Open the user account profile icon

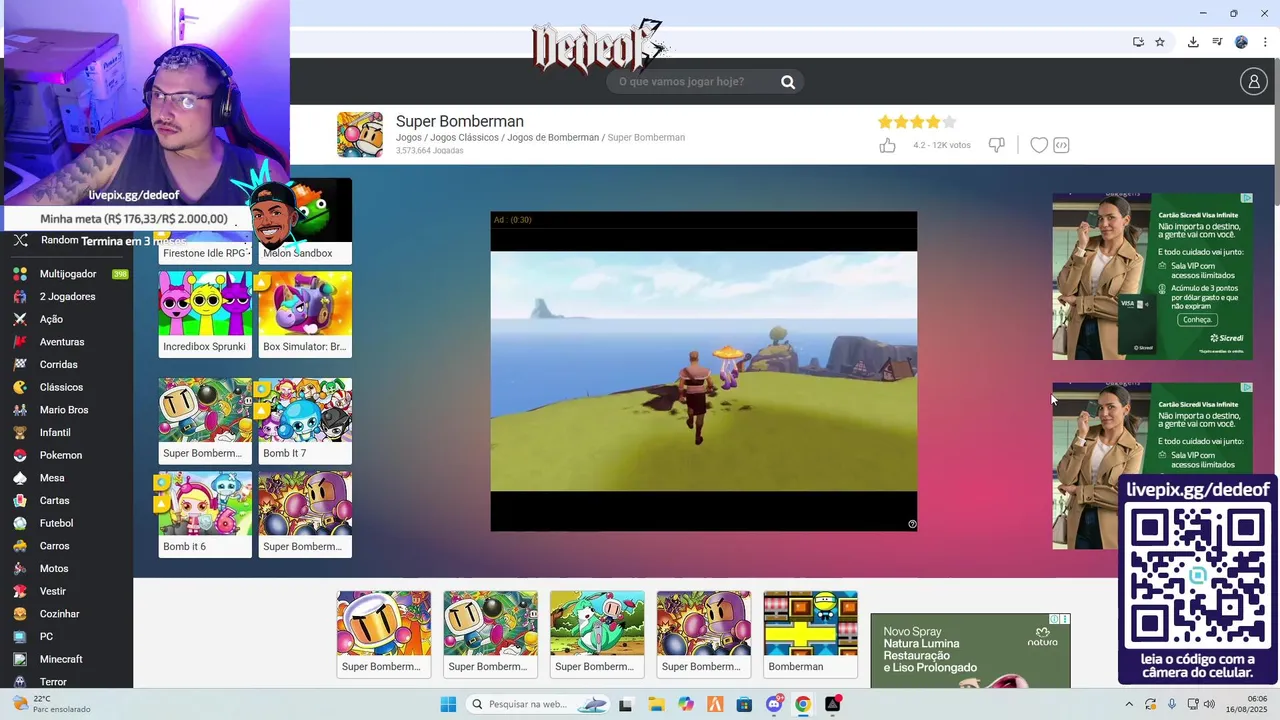1253,81
